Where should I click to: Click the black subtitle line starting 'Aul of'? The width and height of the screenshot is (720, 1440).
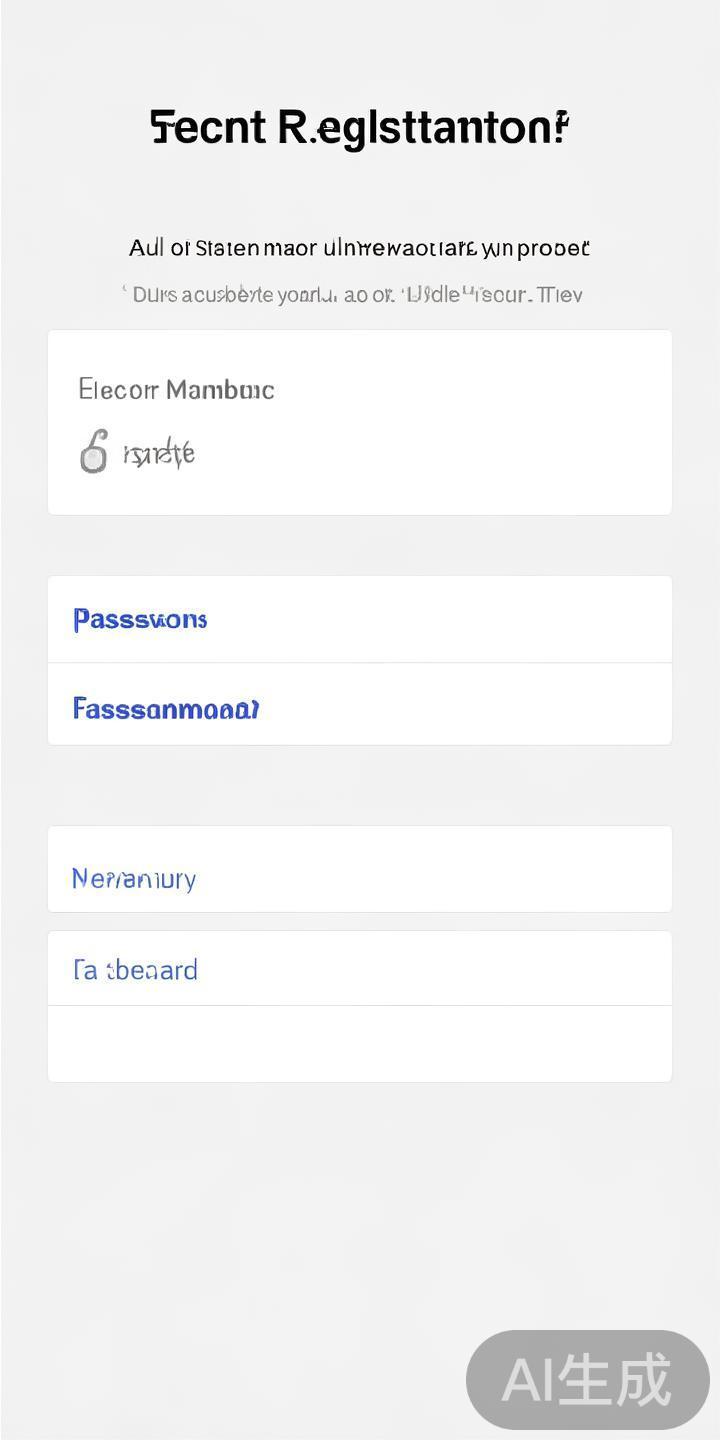click(359, 247)
